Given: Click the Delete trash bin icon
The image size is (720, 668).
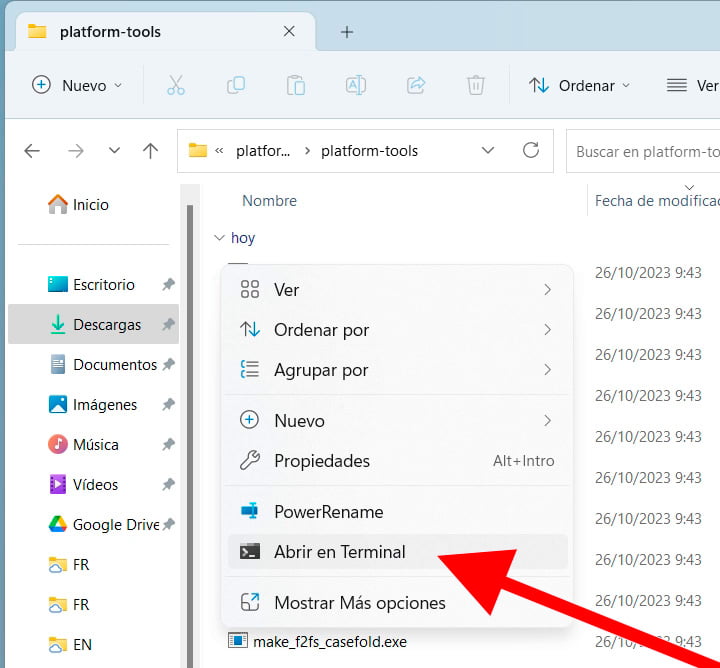Looking at the screenshot, I should point(476,85).
